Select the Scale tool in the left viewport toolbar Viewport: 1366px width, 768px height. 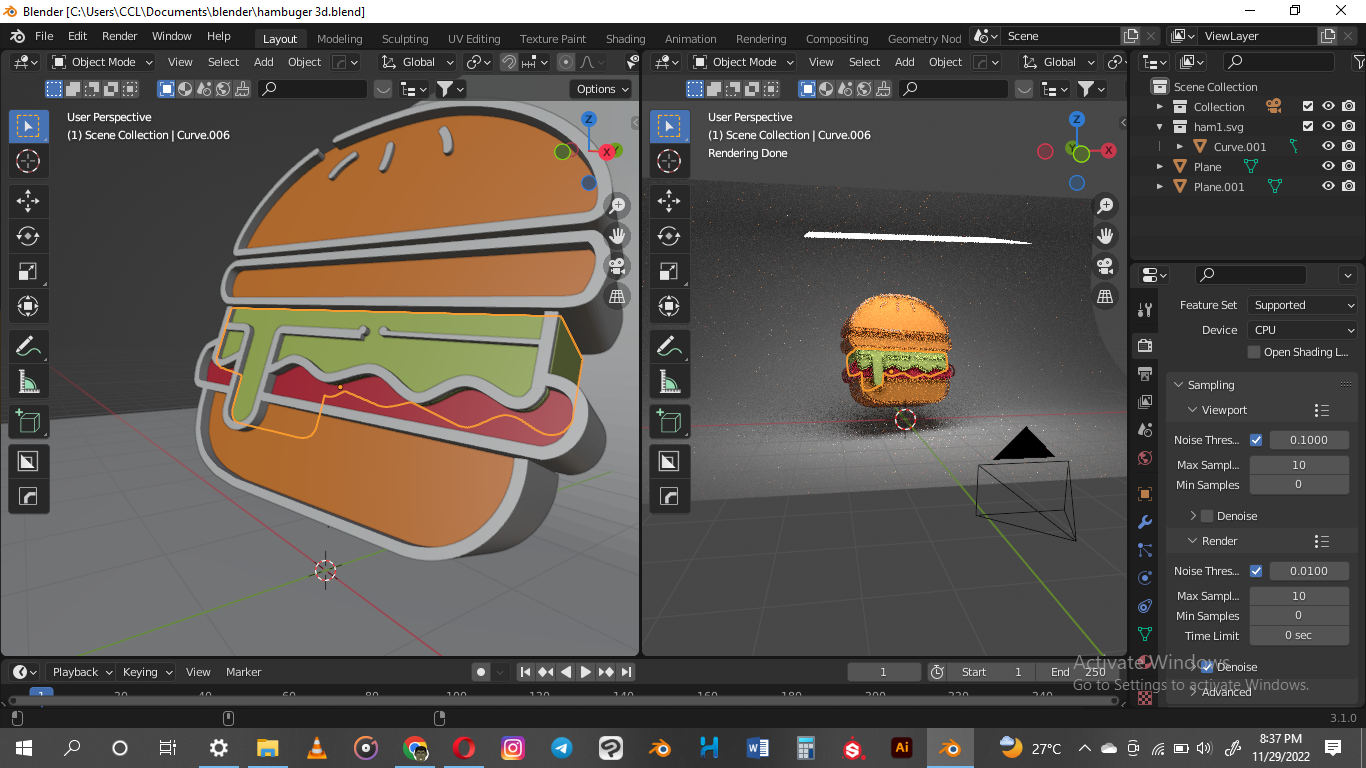point(28,271)
